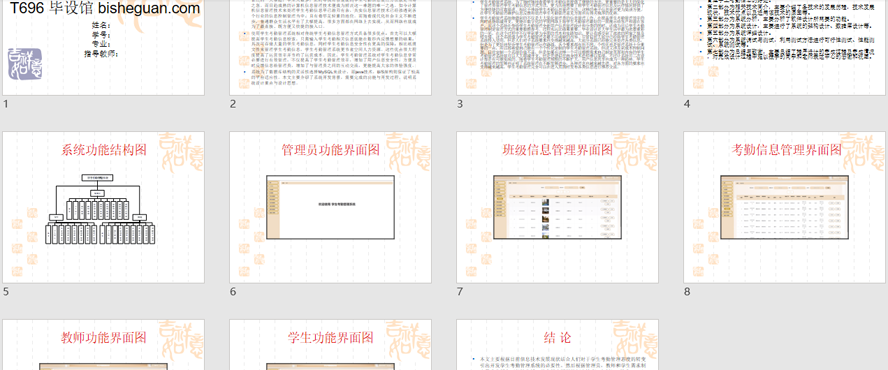Click slide number 5 label
The height and width of the screenshot is (370, 888).
click(x=6, y=292)
